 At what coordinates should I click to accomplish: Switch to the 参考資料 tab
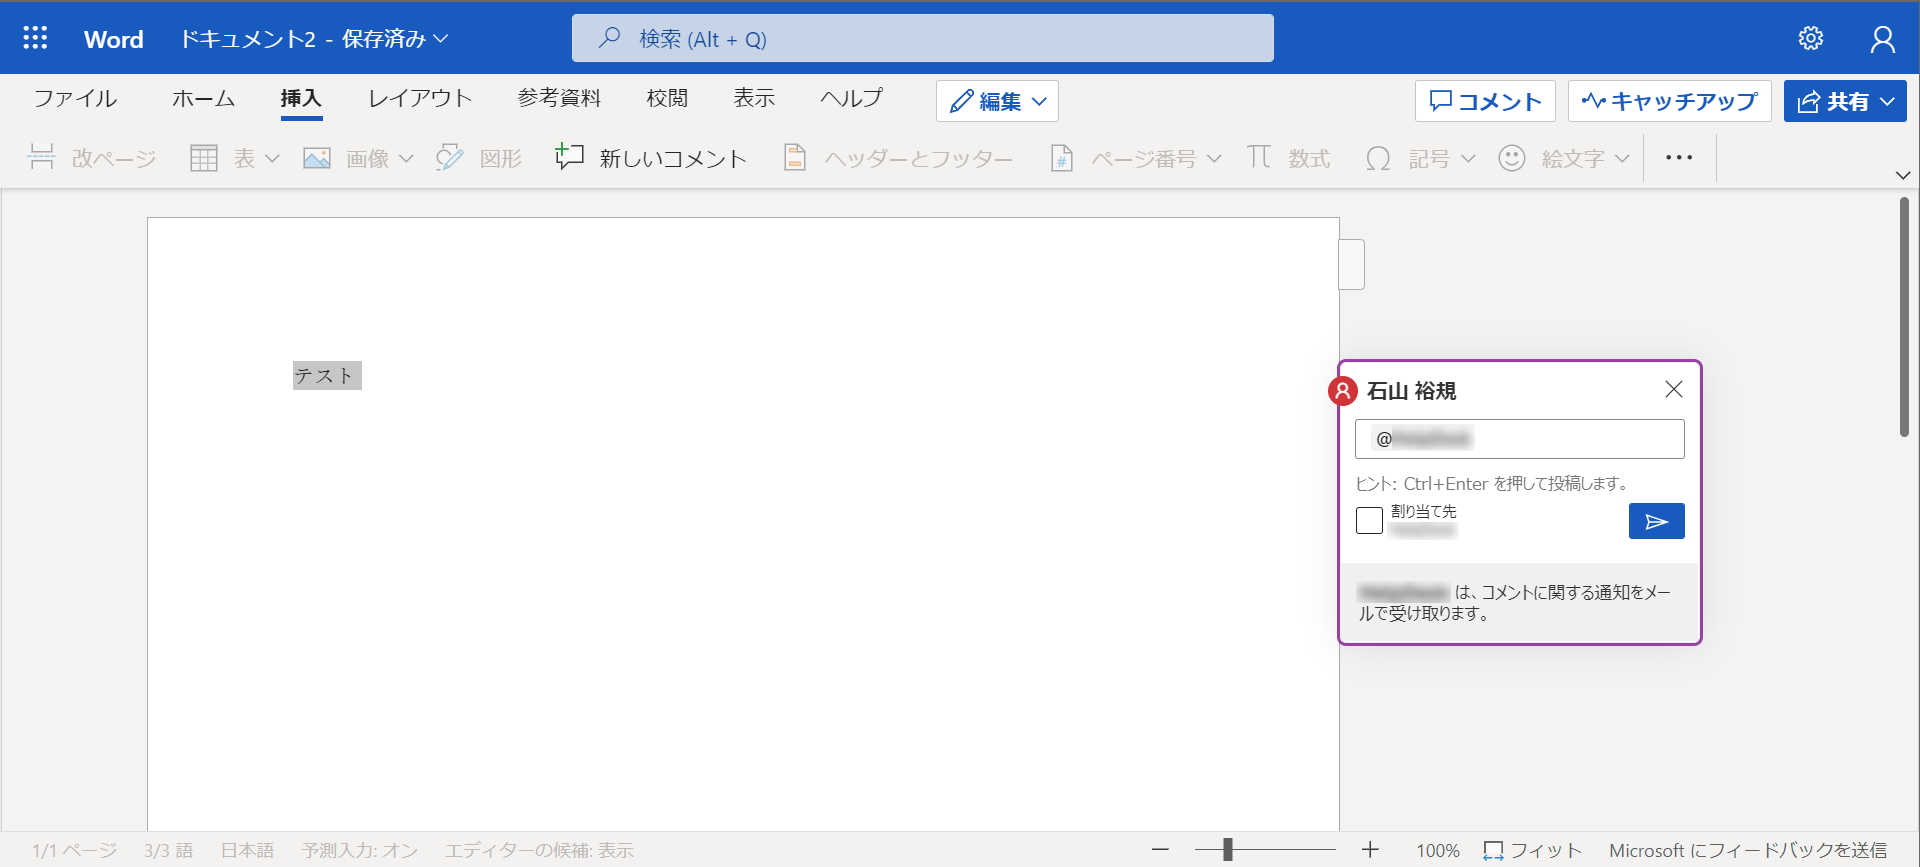click(559, 98)
